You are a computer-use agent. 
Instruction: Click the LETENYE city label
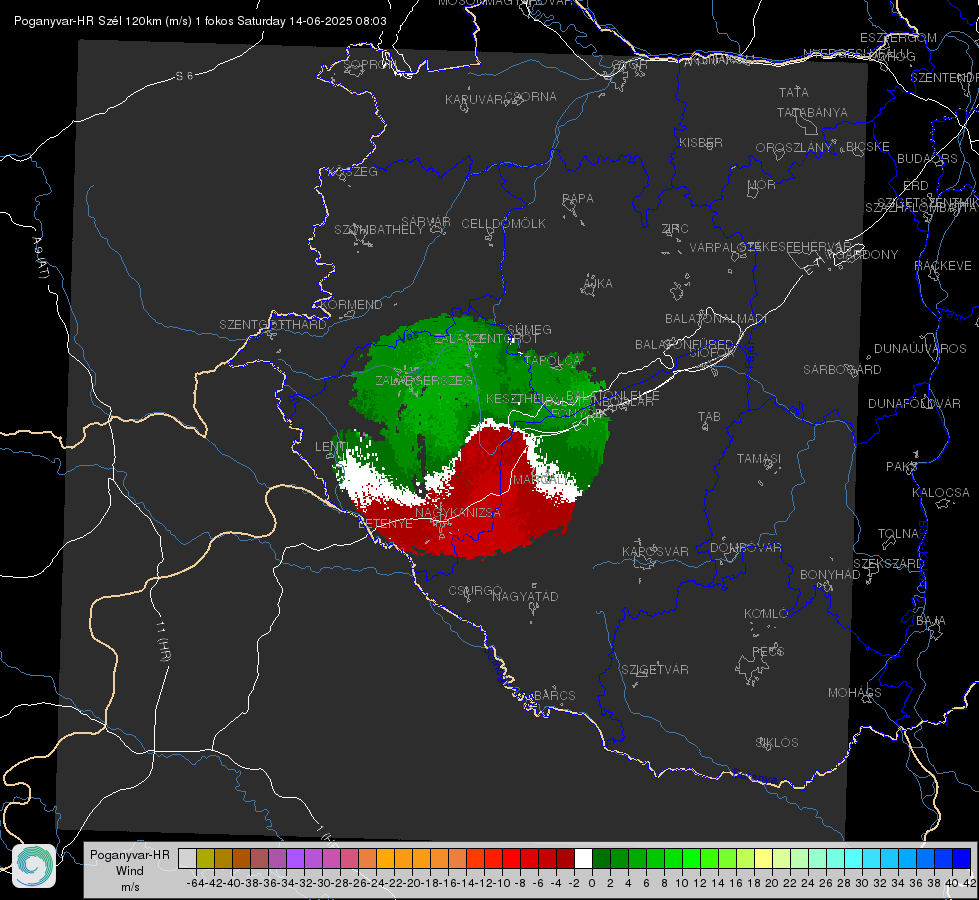(385, 524)
